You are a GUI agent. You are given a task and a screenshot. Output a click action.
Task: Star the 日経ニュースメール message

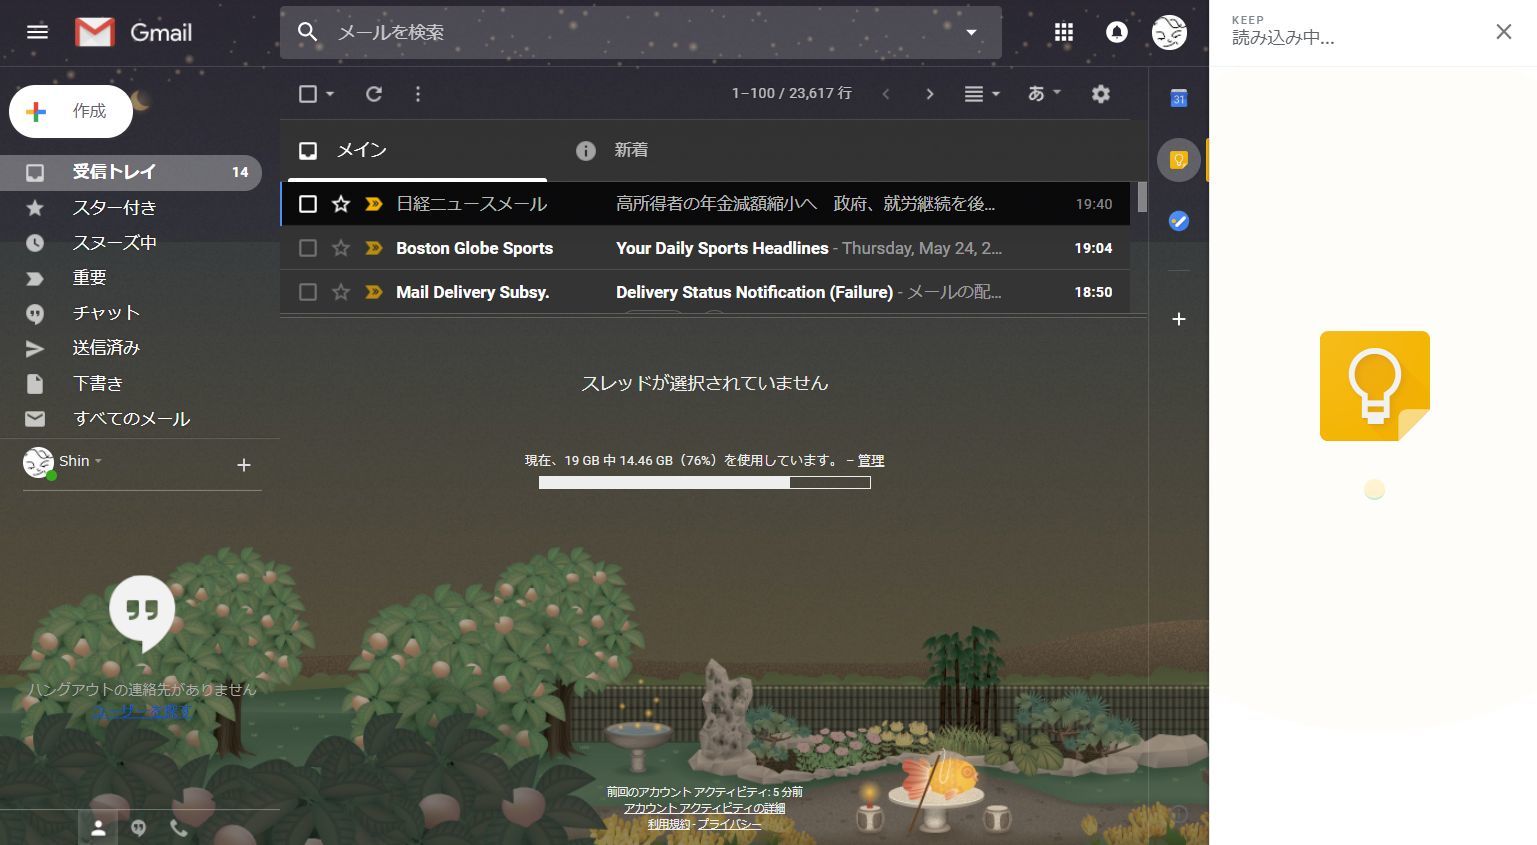point(341,204)
